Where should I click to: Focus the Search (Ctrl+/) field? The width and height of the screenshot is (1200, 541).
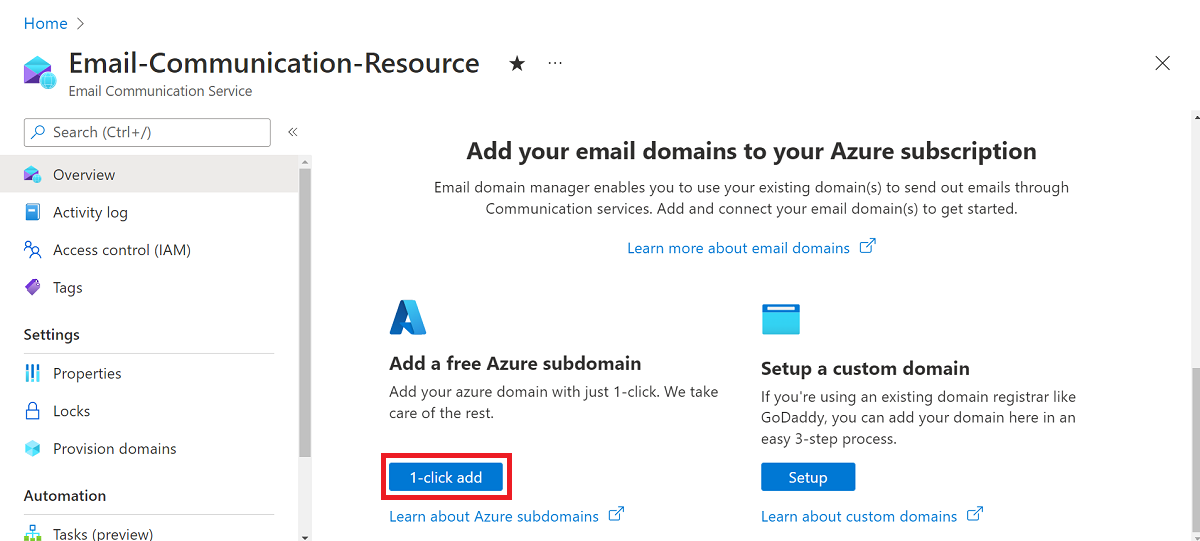click(147, 132)
